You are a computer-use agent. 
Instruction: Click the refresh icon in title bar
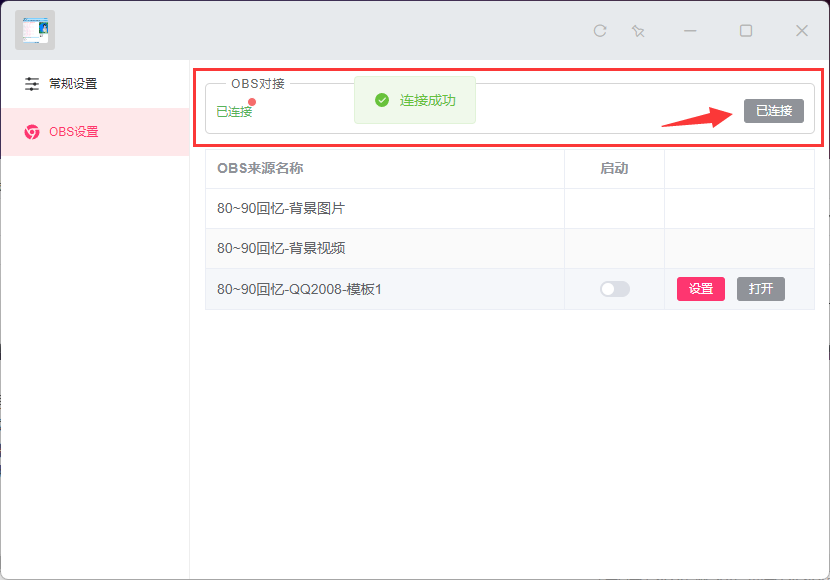(600, 31)
